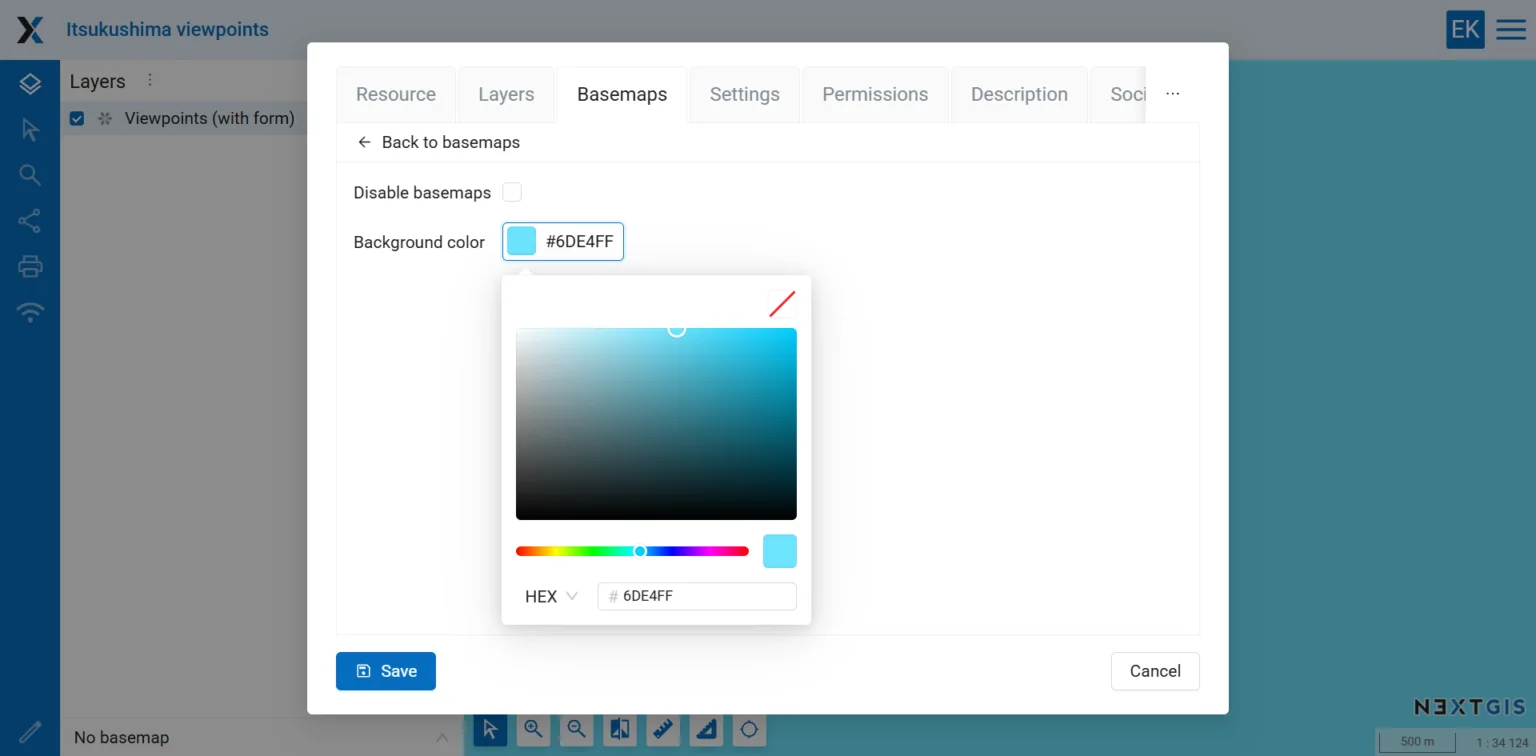Open the wifi-shaped sidebar icon
This screenshot has height=756, width=1536.
pyautogui.click(x=30, y=312)
